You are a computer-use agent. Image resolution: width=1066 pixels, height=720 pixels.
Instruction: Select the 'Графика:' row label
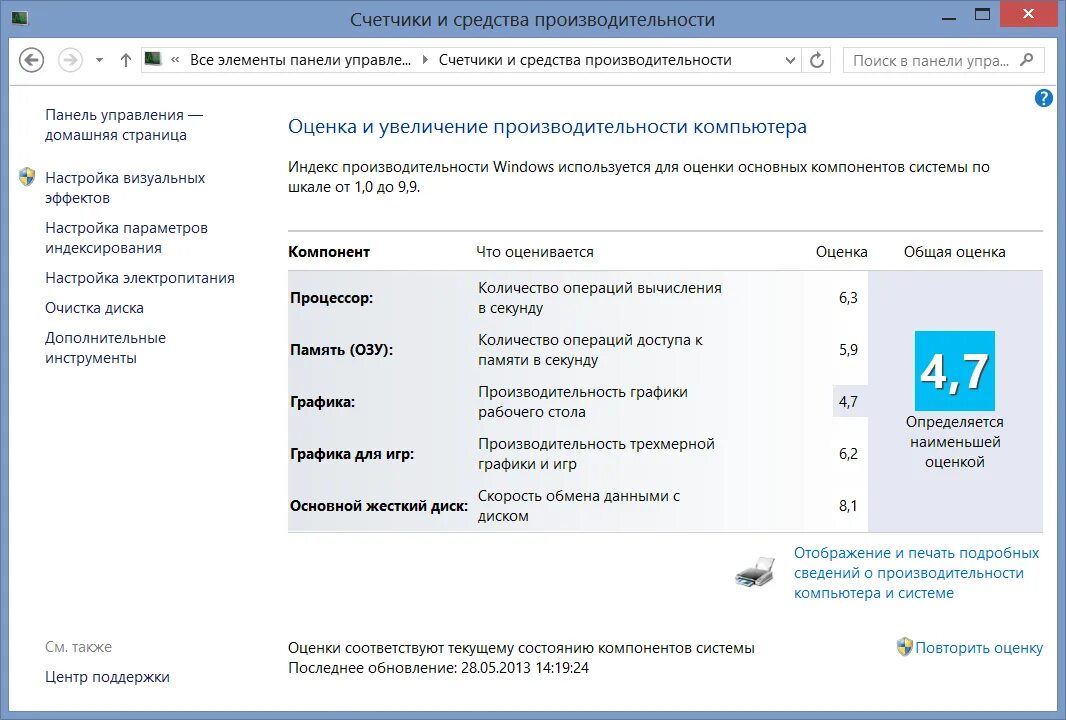pyautogui.click(x=322, y=402)
